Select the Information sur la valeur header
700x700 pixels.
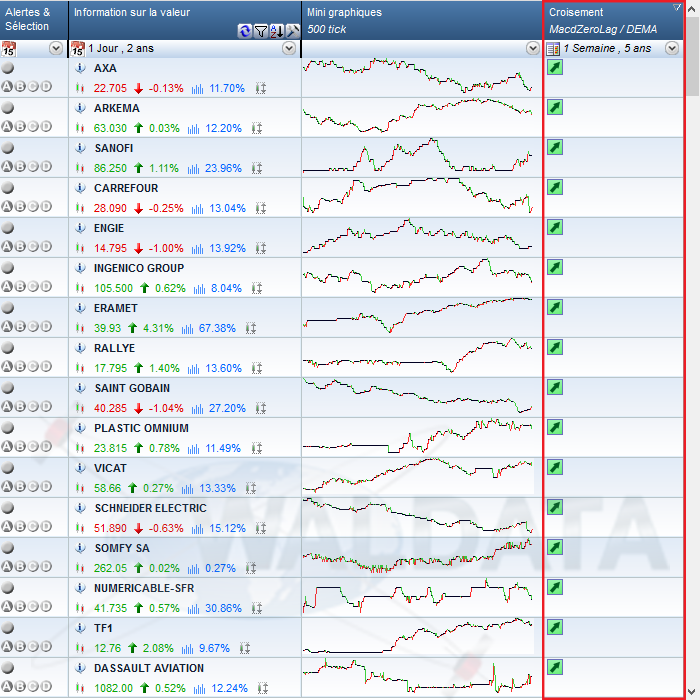coord(185,20)
